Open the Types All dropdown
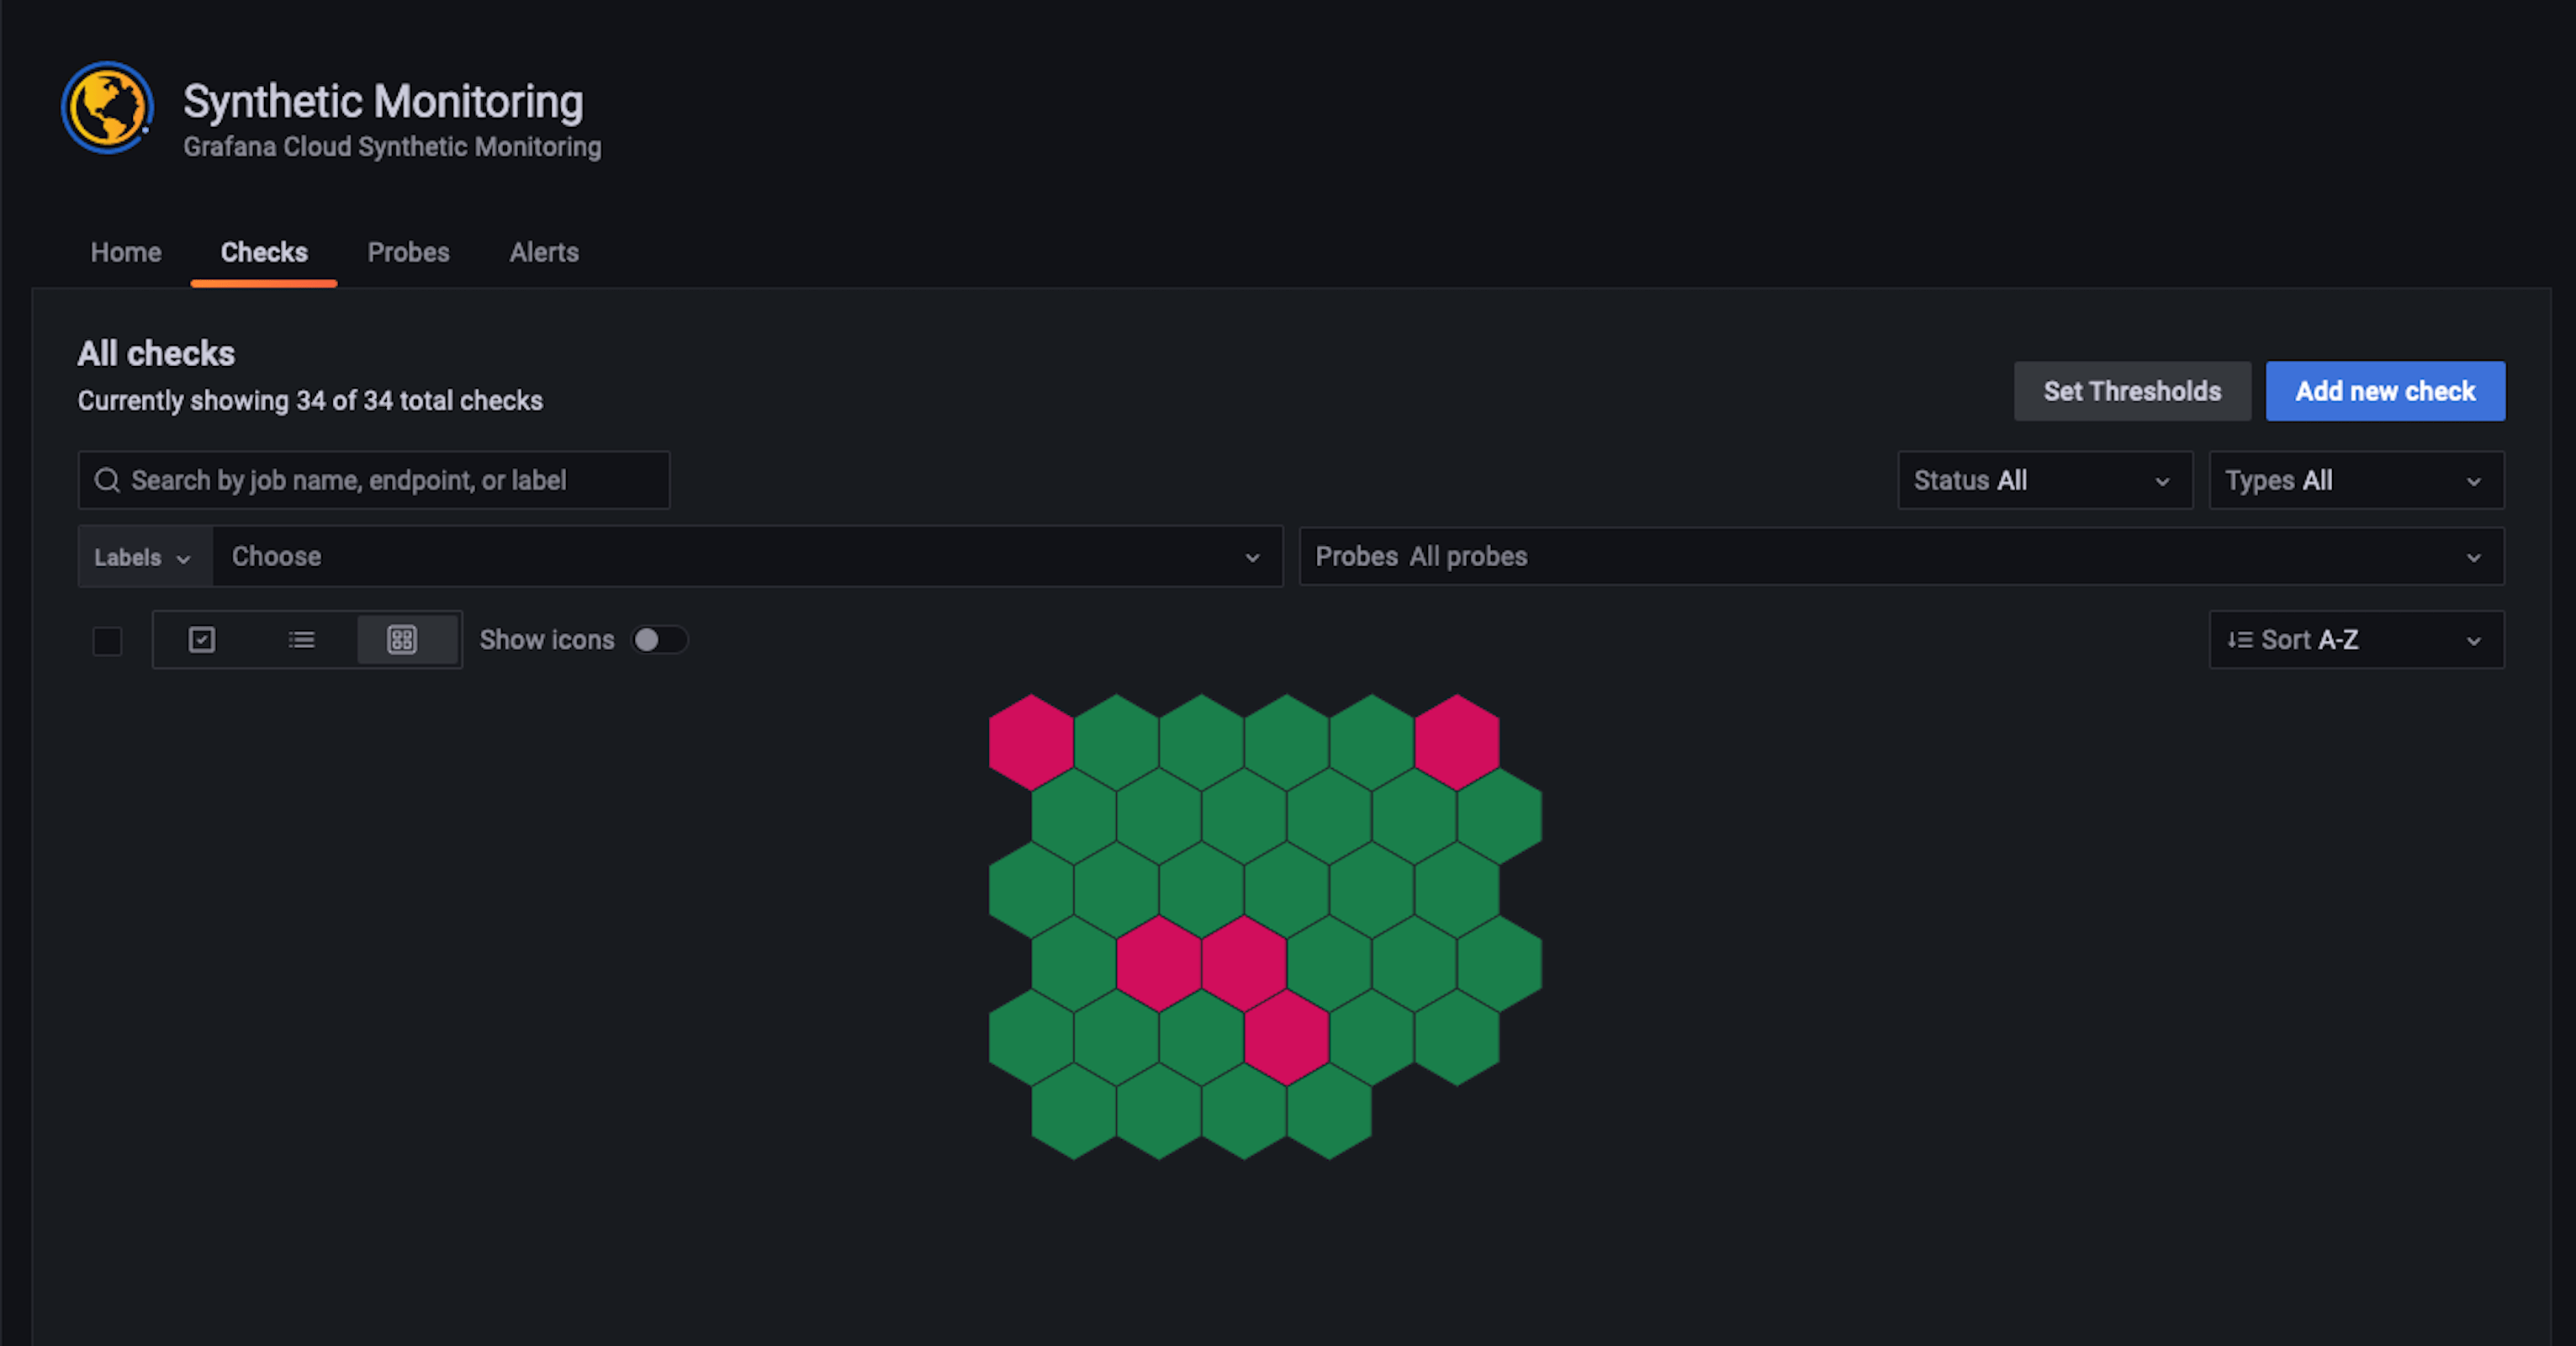The height and width of the screenshot is (1346, 2576). (x=2355, y=481)
